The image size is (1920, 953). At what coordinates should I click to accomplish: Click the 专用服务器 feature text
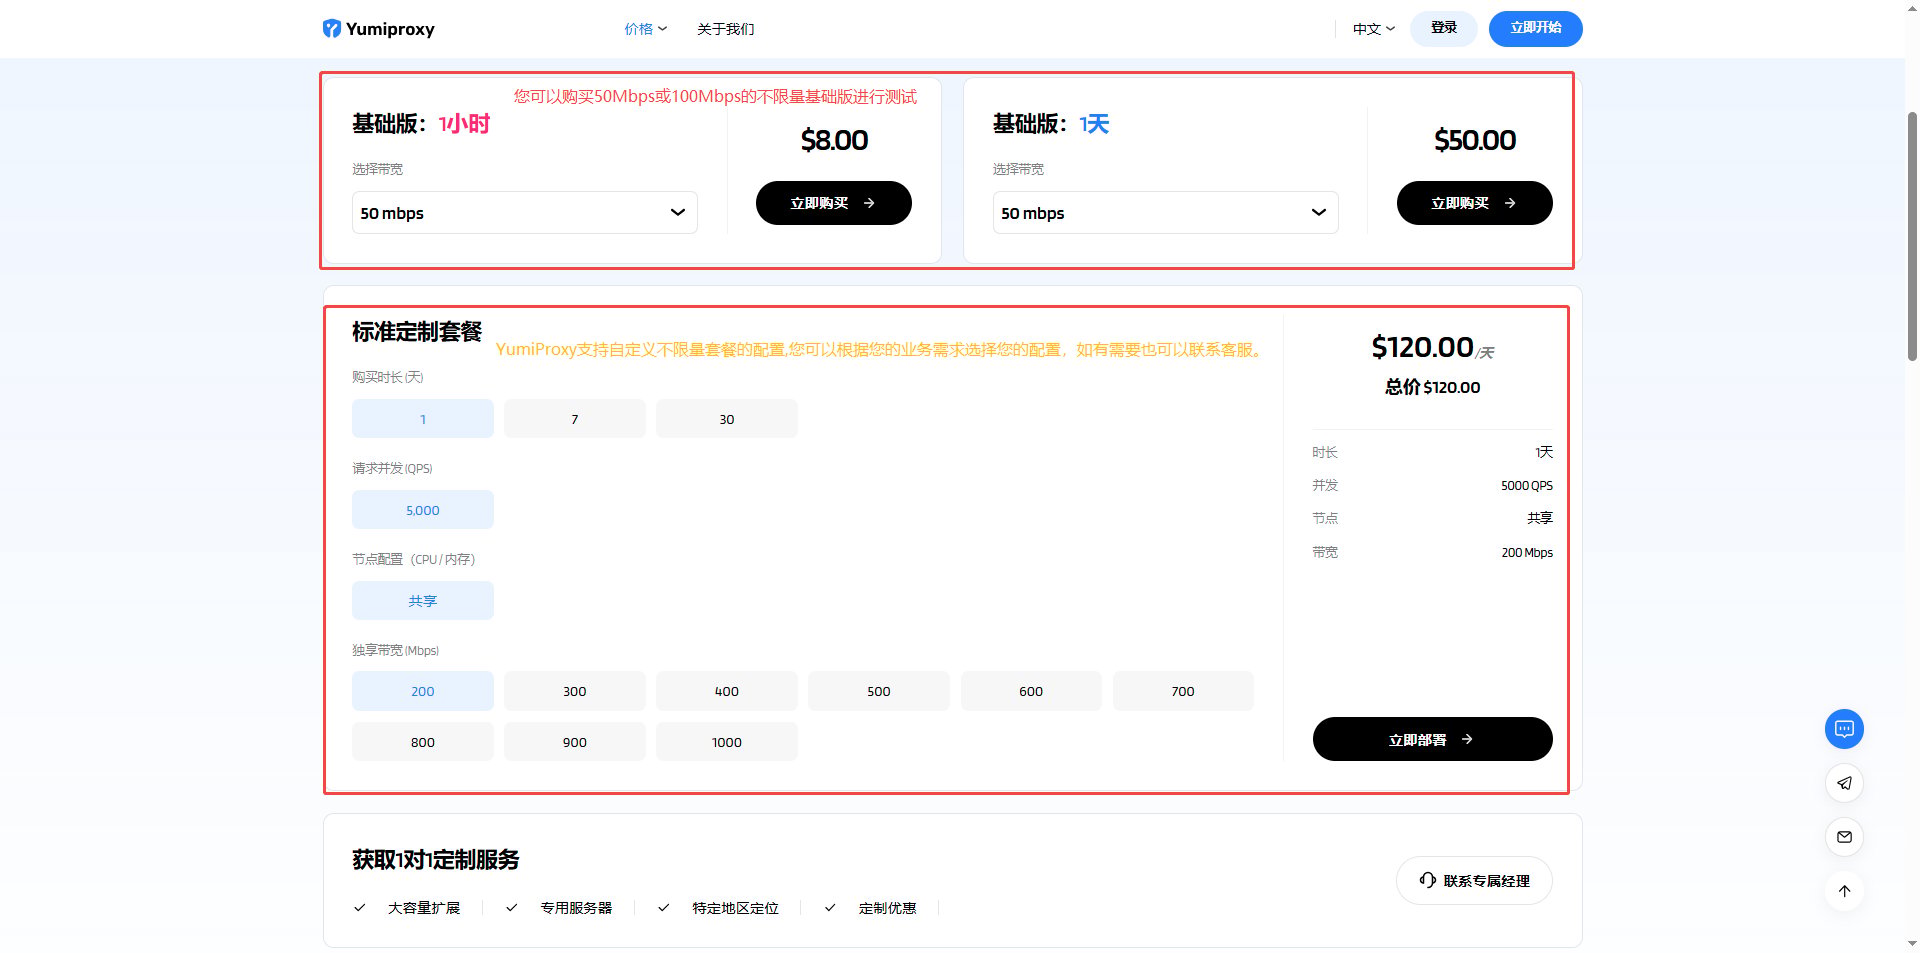(576, 908)
